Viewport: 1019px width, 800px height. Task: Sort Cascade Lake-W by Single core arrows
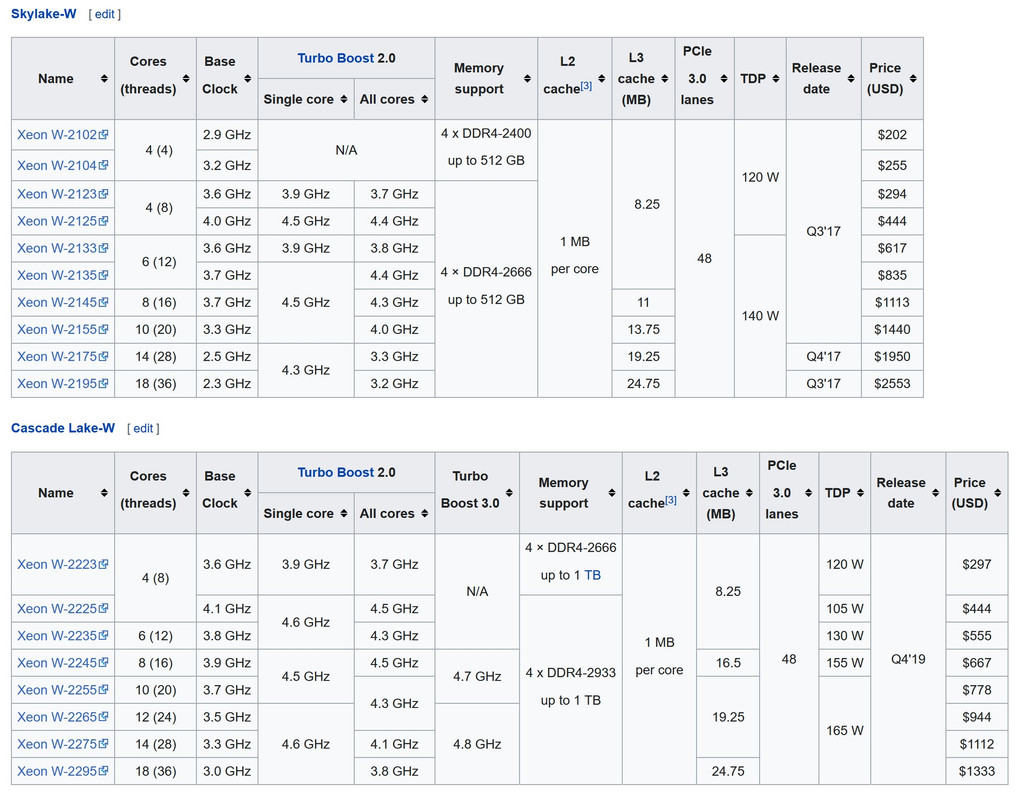point(344,513)
